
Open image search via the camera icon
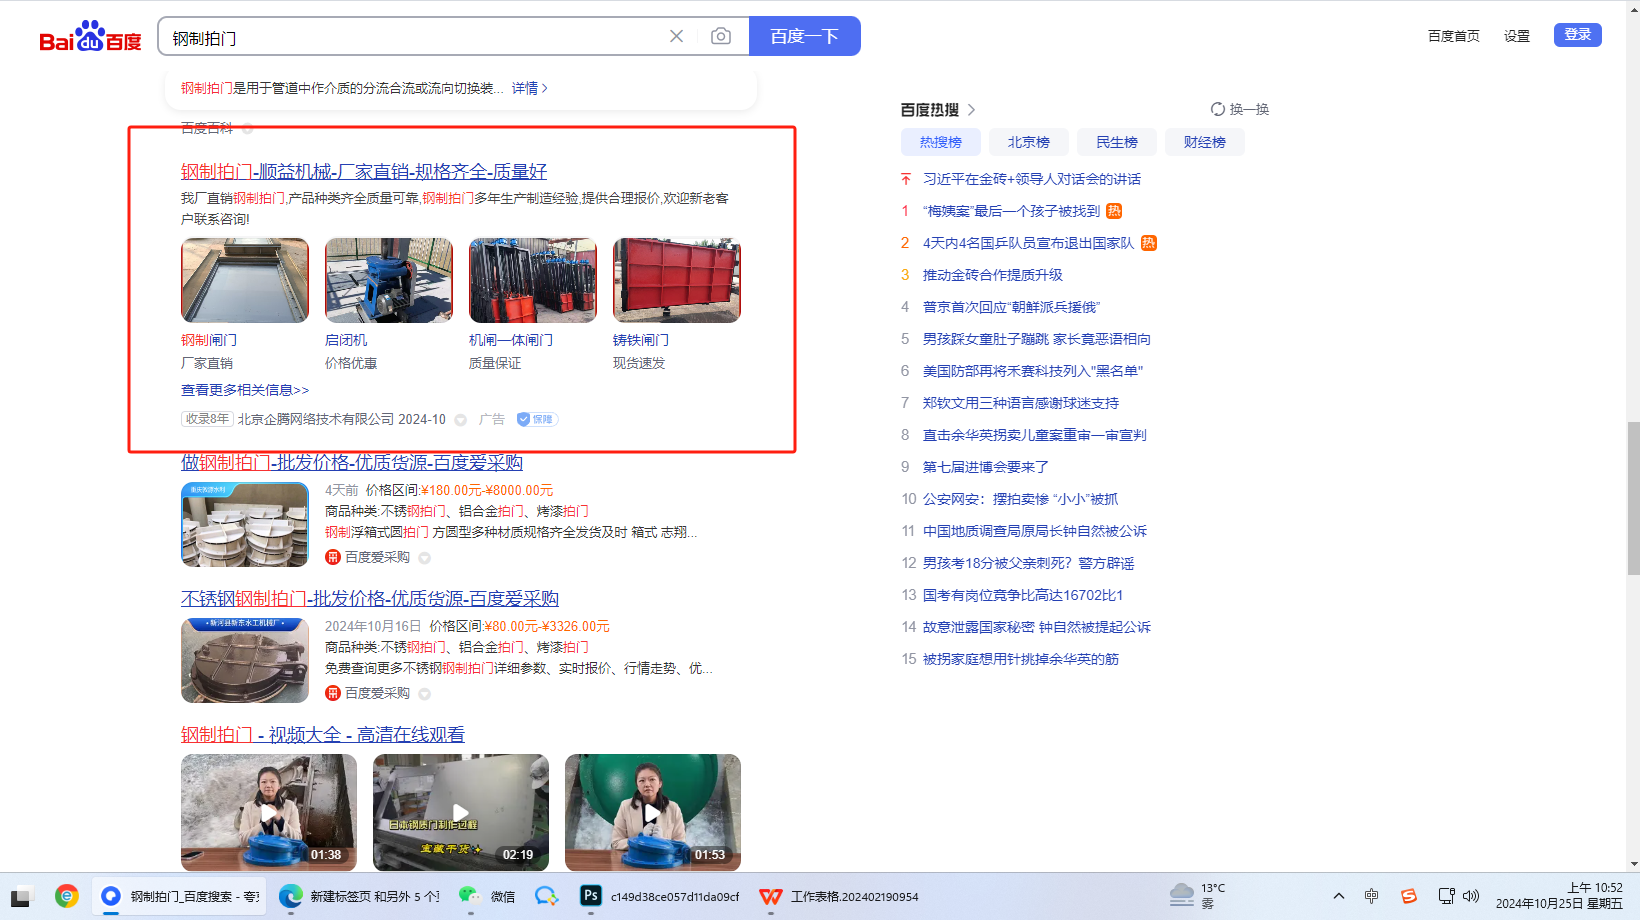[720, 36]
